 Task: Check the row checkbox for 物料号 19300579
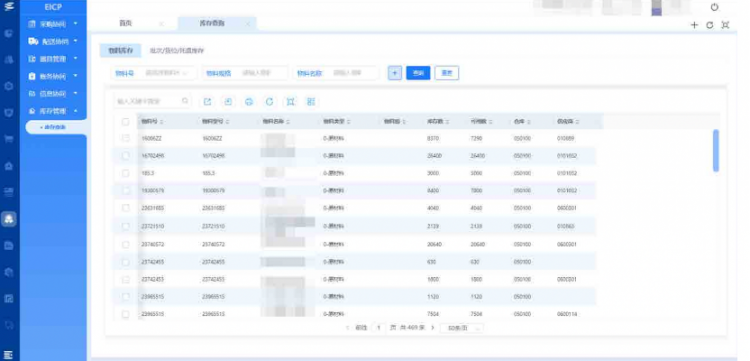click(125, 191)
